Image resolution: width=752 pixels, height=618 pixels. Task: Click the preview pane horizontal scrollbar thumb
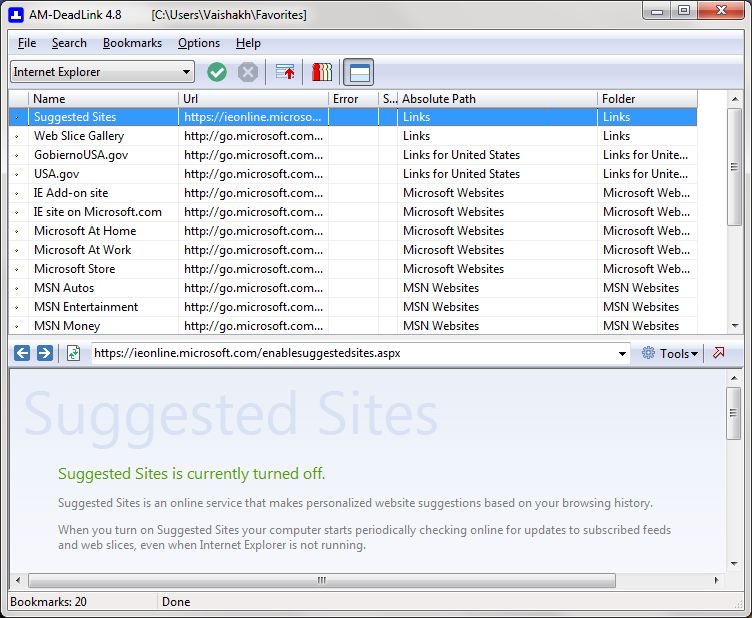point(322,581)
